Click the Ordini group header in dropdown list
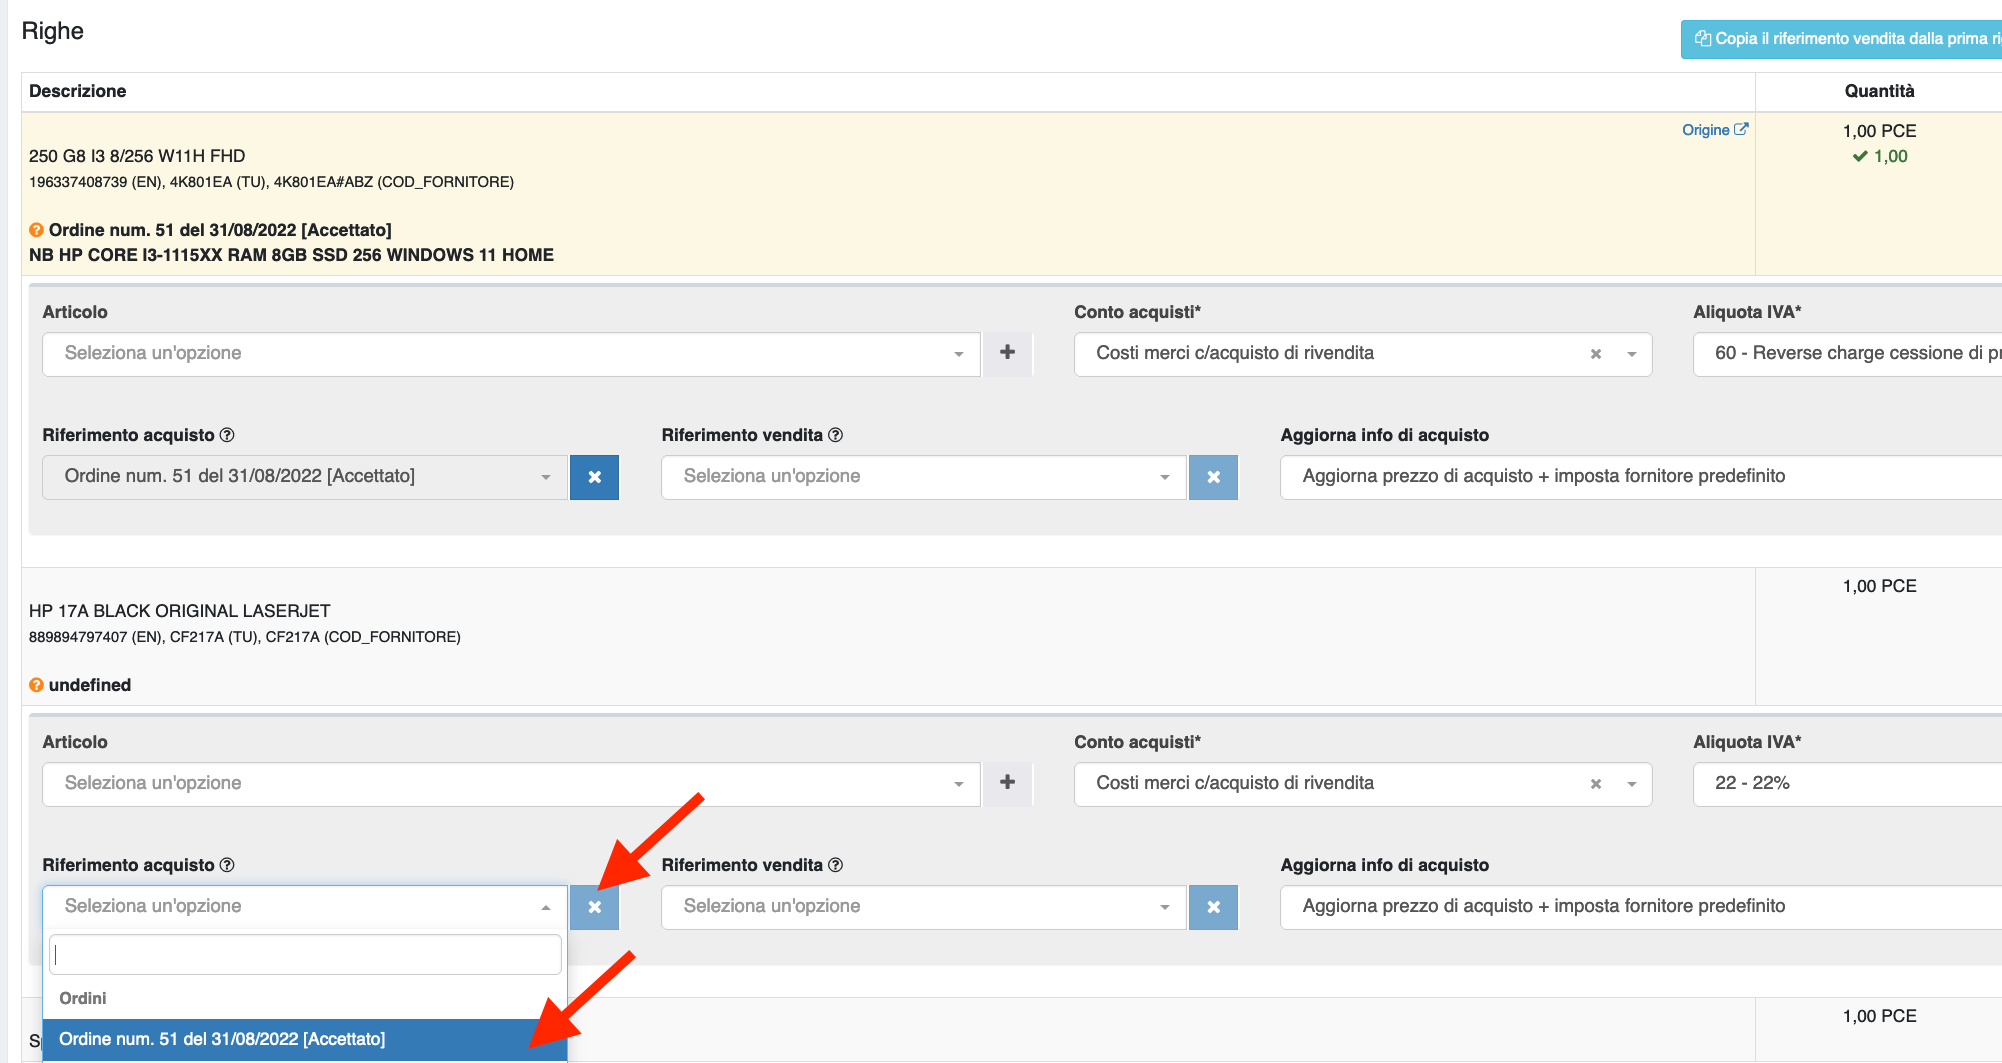The image size is (2002, 1063). 83,998
